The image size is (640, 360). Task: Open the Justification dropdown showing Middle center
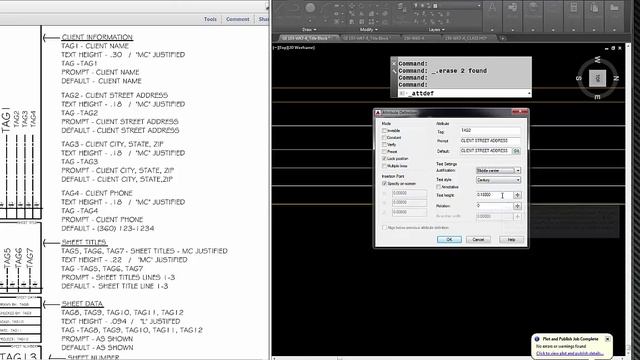(x=498, y=170)
